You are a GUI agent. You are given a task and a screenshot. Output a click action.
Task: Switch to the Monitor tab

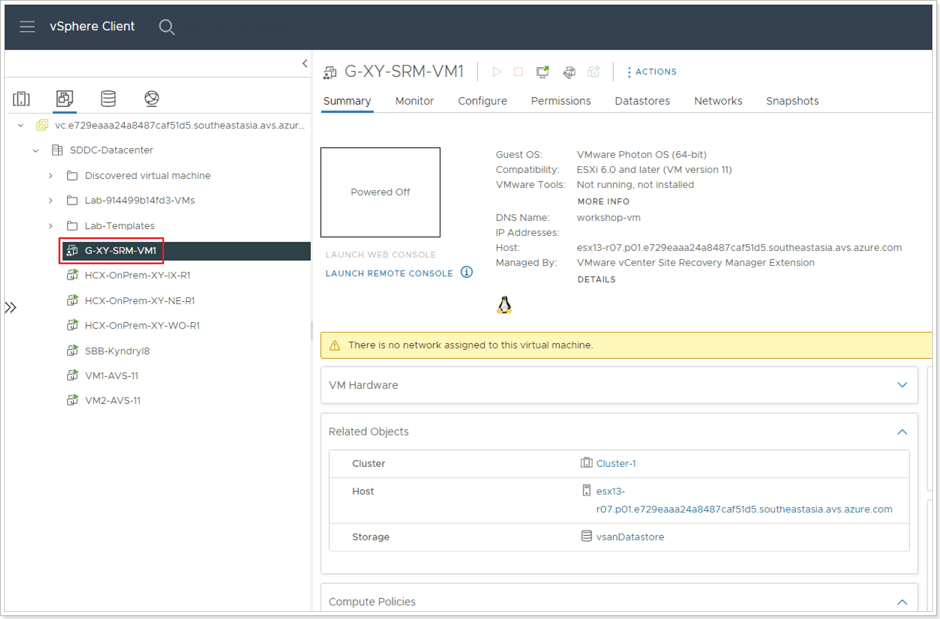(x=414, y=101)
